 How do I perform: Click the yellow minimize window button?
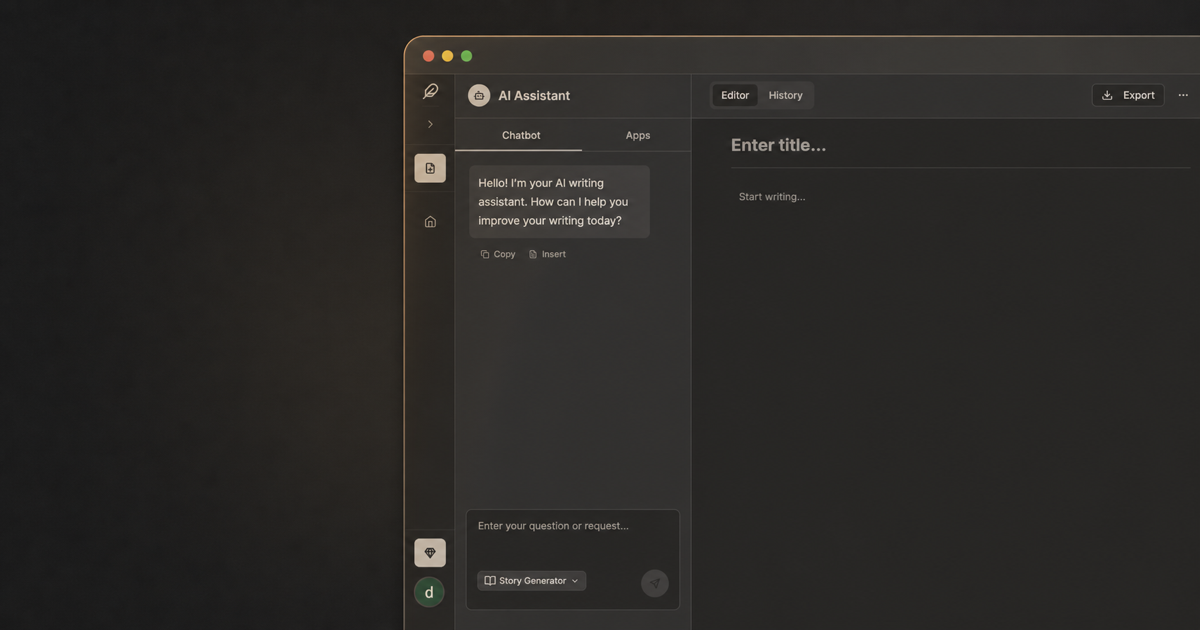tap(448, 56)
